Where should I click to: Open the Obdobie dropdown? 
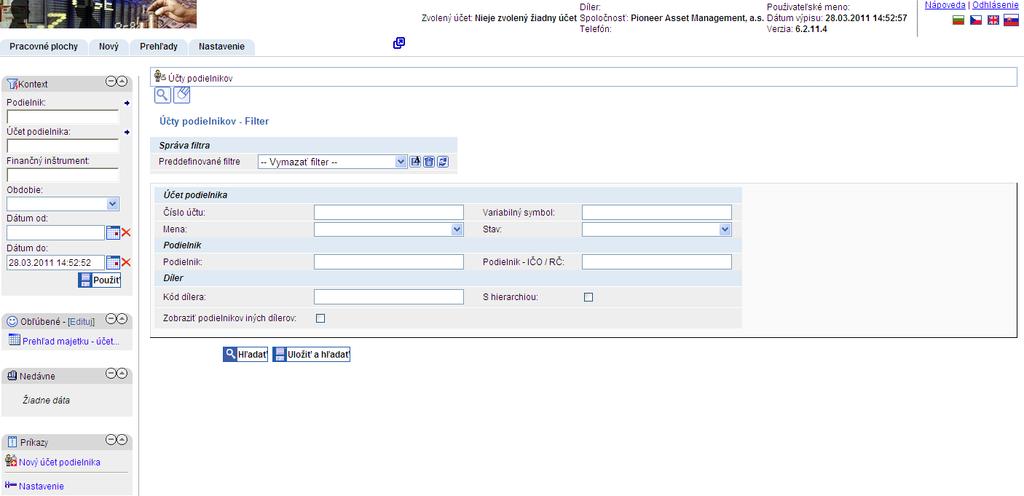[63, 204]
